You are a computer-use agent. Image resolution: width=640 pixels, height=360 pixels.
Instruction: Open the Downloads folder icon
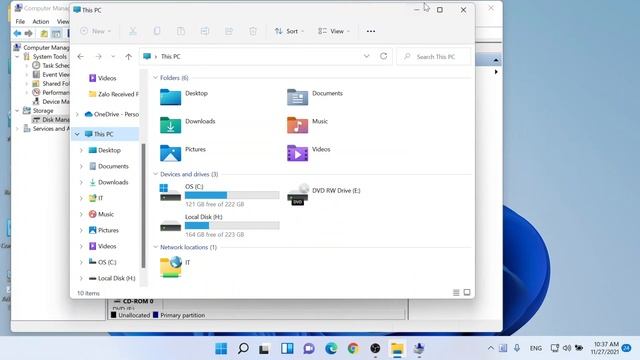(170, 125)
